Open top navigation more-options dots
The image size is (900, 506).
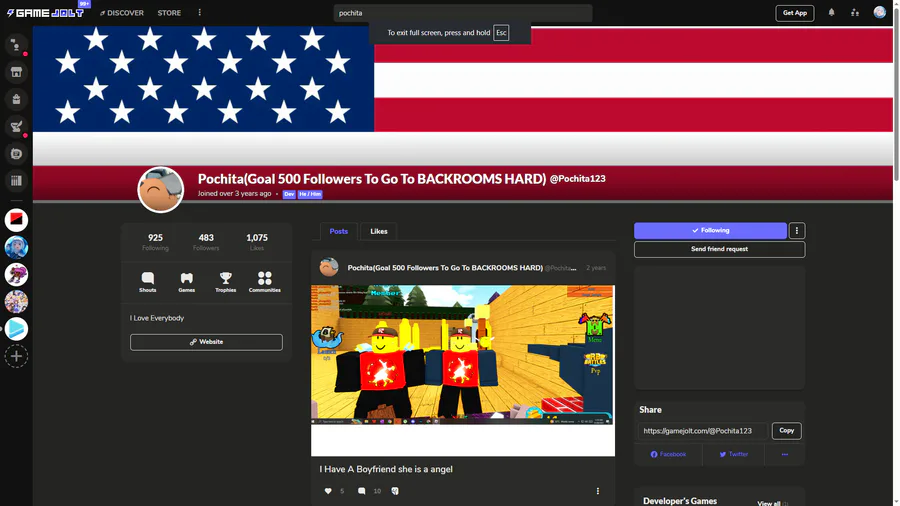pyautogui.click(x=200, y=13)
